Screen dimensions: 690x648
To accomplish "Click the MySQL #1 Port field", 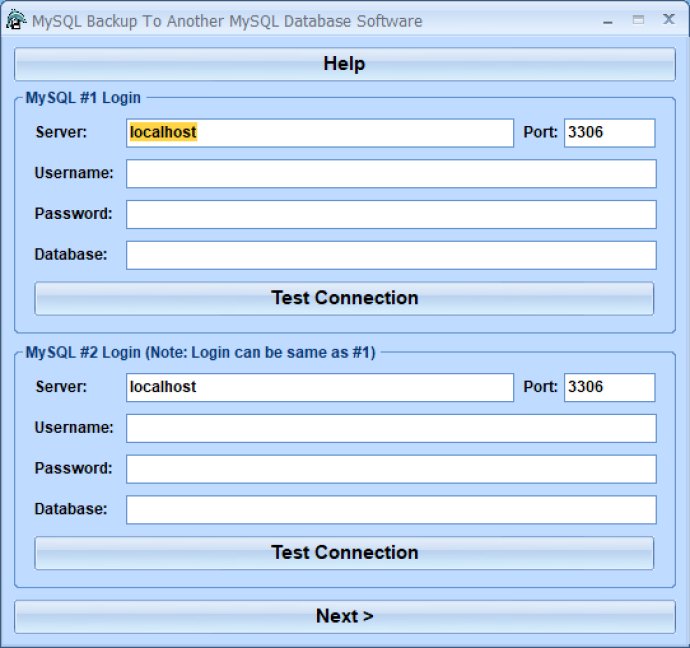I will (x=609, y=132).
